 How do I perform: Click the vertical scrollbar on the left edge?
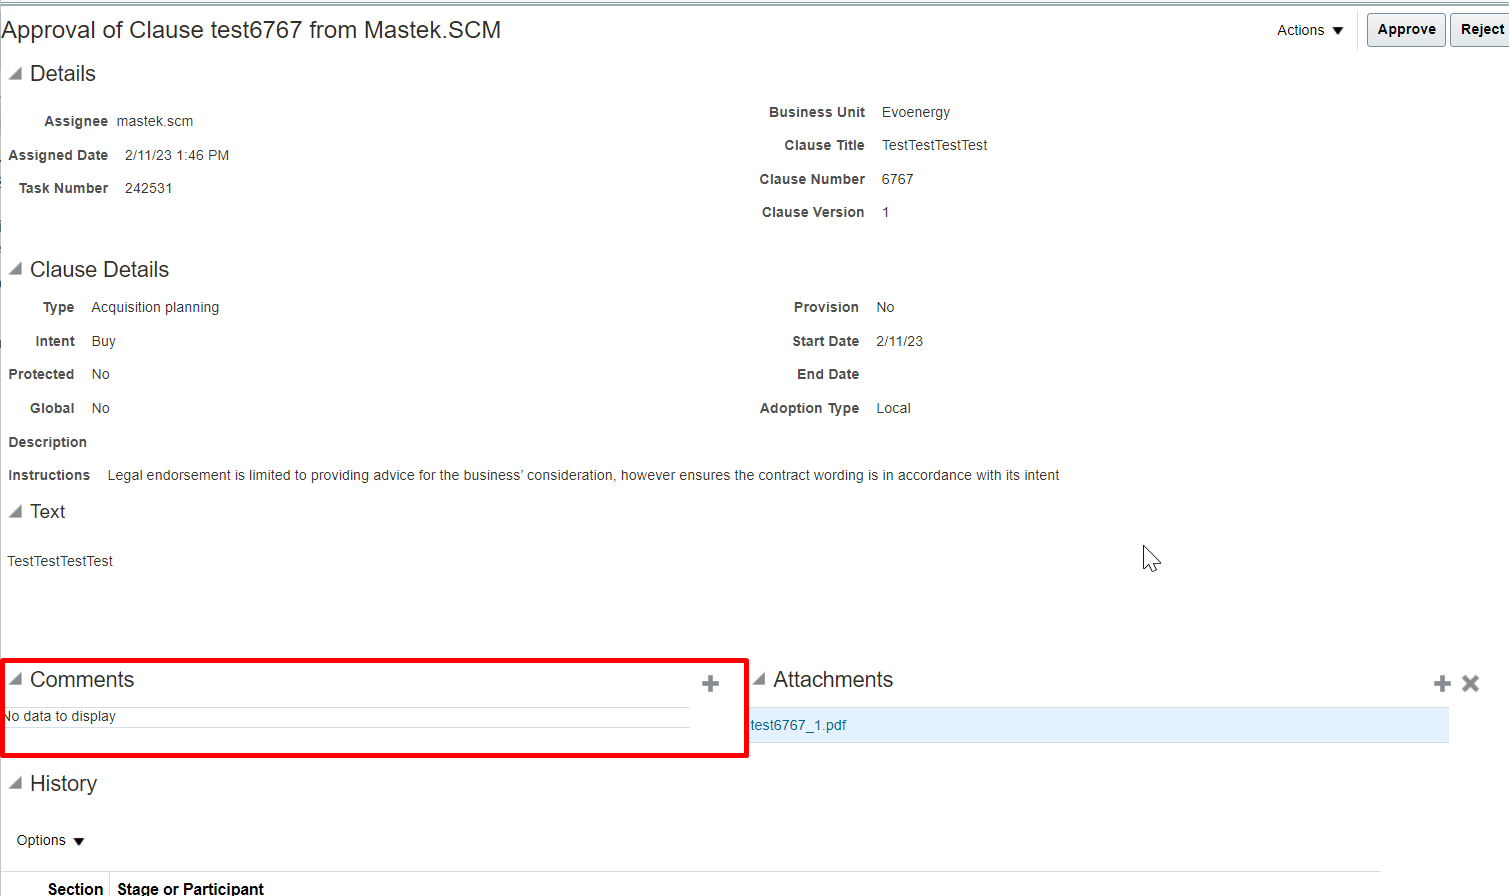tap(3, 400)
